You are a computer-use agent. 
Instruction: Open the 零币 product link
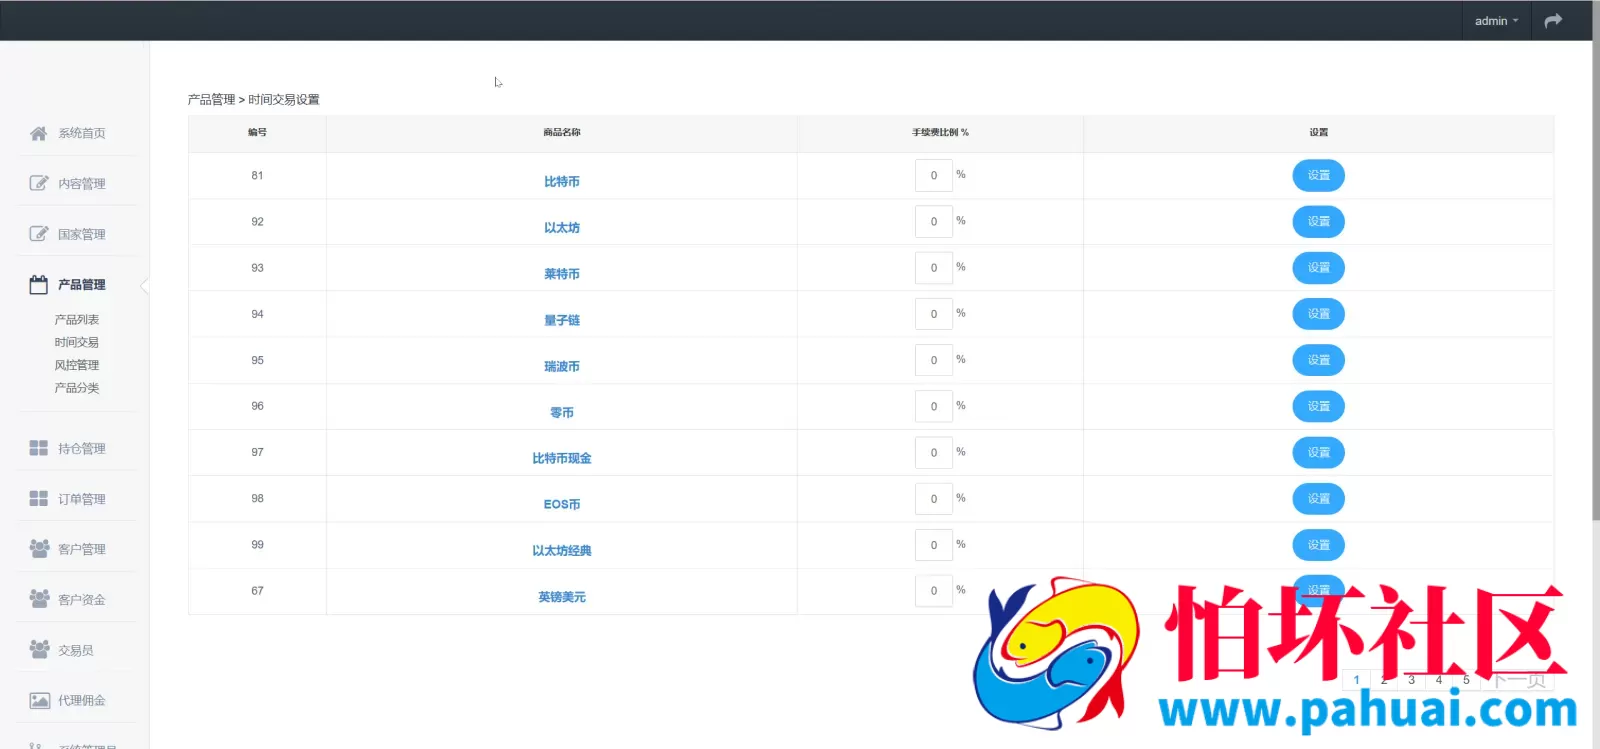(x=562, y=412)
